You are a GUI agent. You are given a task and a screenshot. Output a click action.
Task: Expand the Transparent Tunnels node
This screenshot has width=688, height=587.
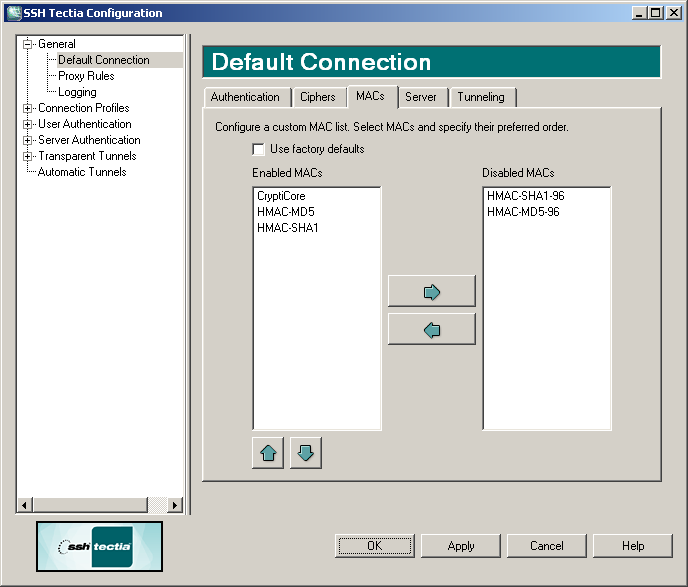pos(28,156)
